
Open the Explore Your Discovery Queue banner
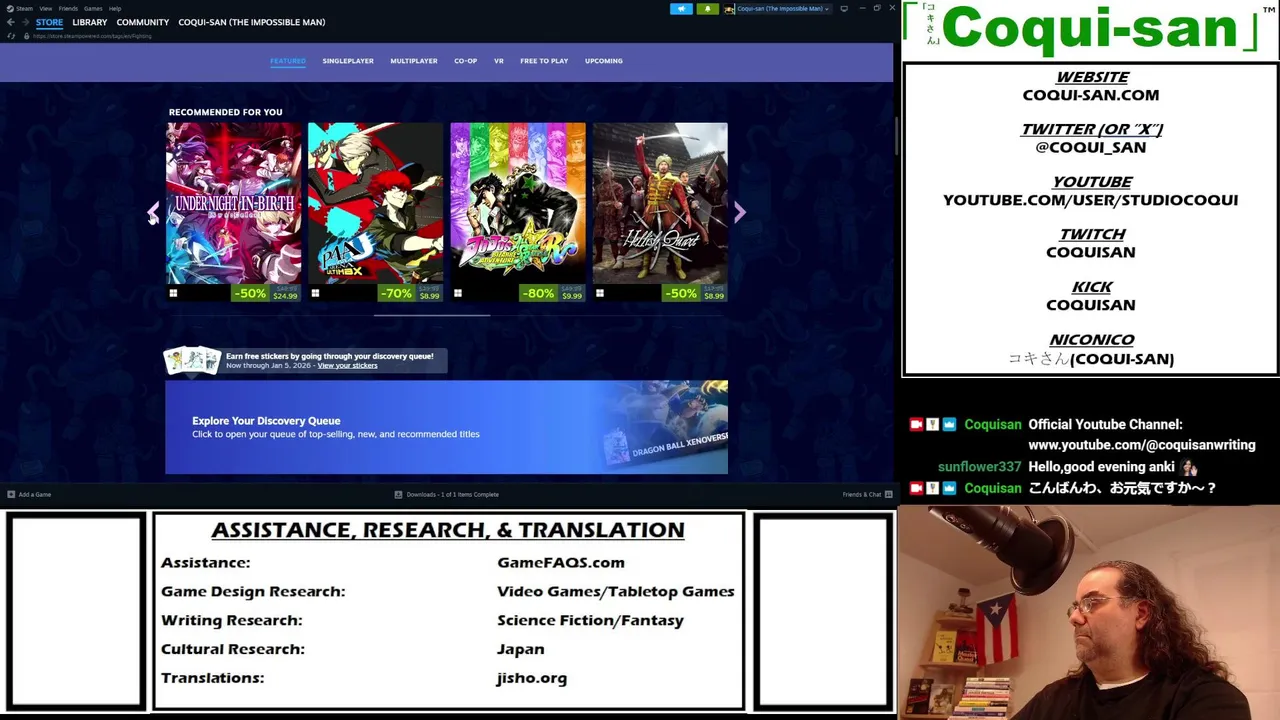coord(446,427)
